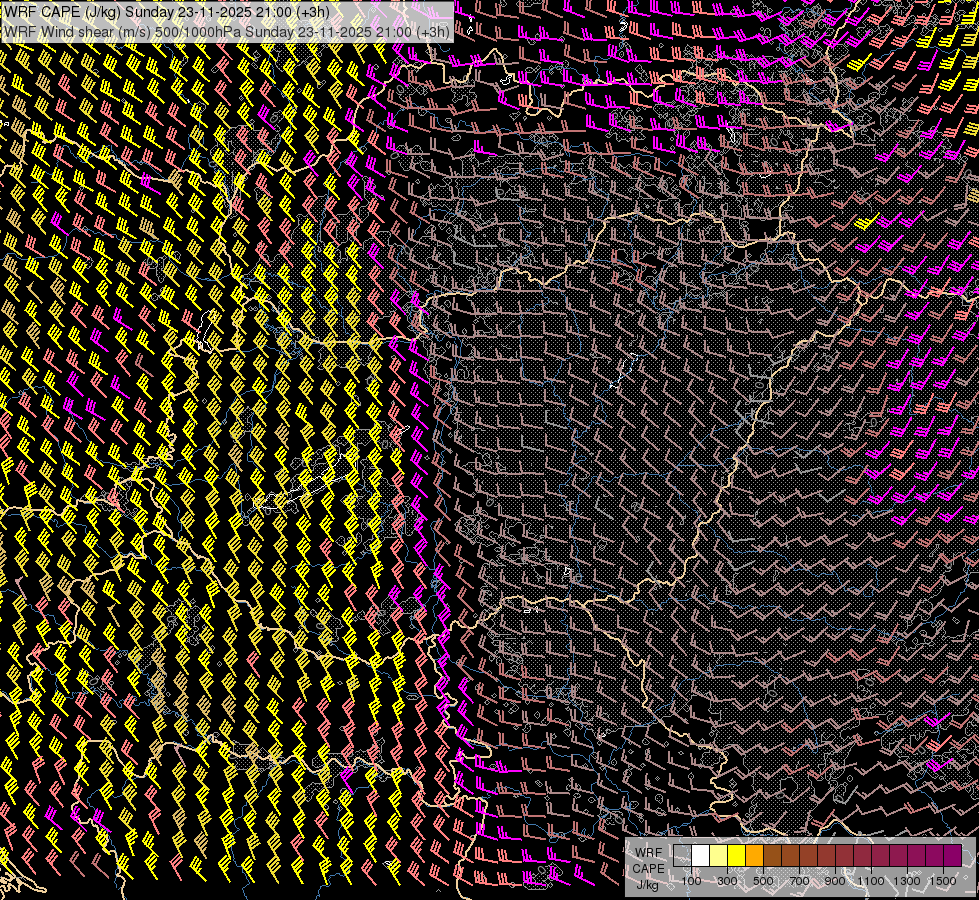The height and width of the screenshot is (900, 979).
Task: Click the 100 value on legend scale
Action: (x=691, y=881)
